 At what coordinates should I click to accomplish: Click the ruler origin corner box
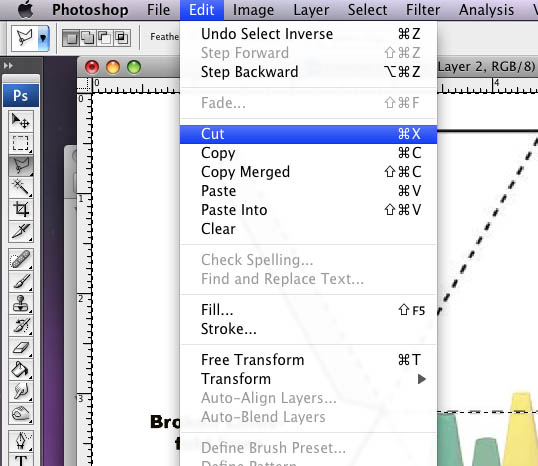84,85
